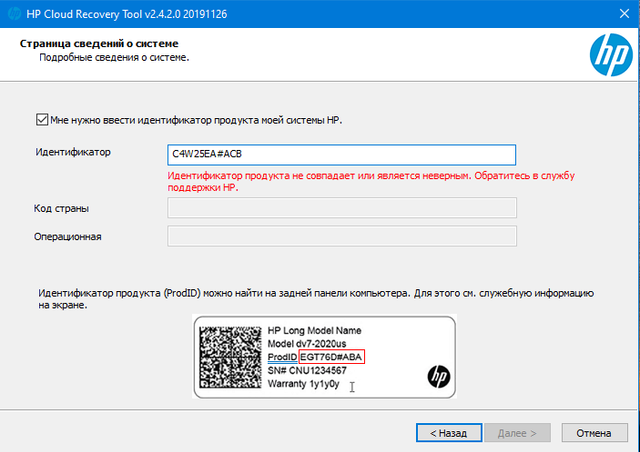This screenshot has width=640, height=452.
Task: Click the Warranty 1y1y0y text
Action: click(x=303, y=384)
